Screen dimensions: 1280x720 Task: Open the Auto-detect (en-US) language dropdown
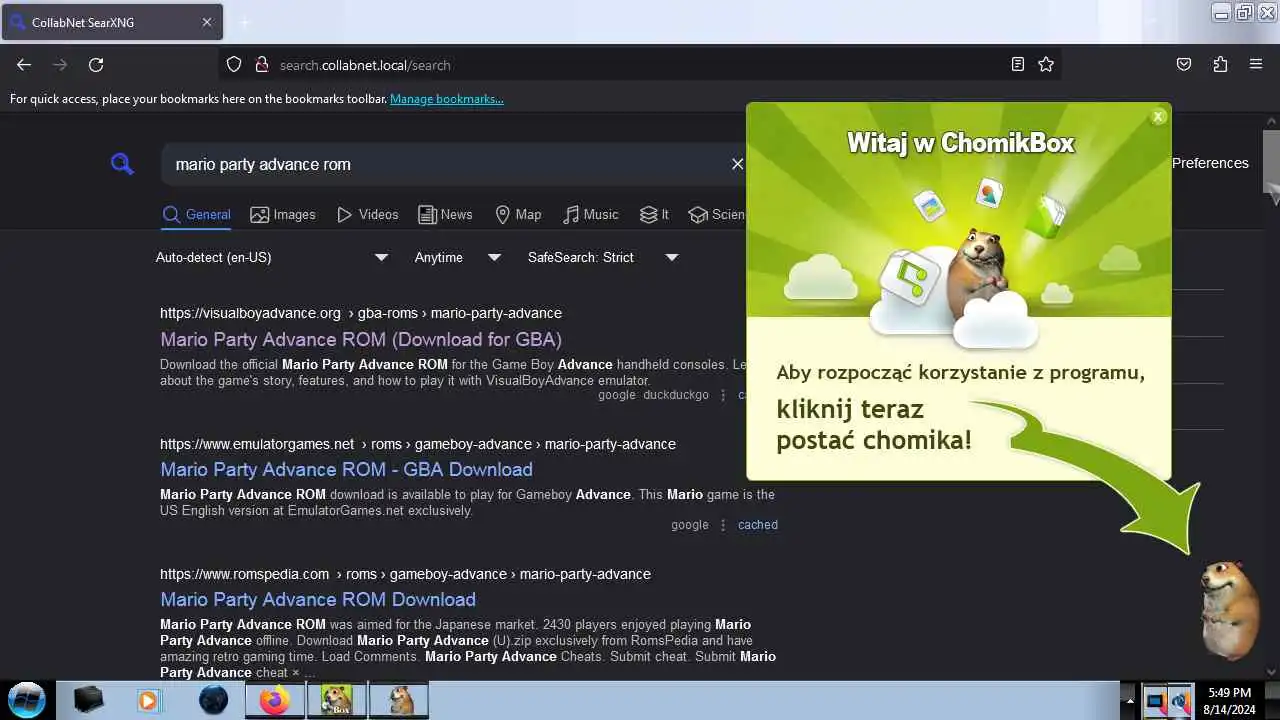point(272,257)
